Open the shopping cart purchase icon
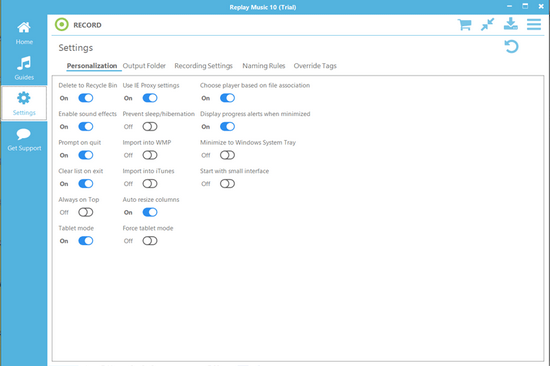Viewport: 550px width, 366px height. click(464, 25)
